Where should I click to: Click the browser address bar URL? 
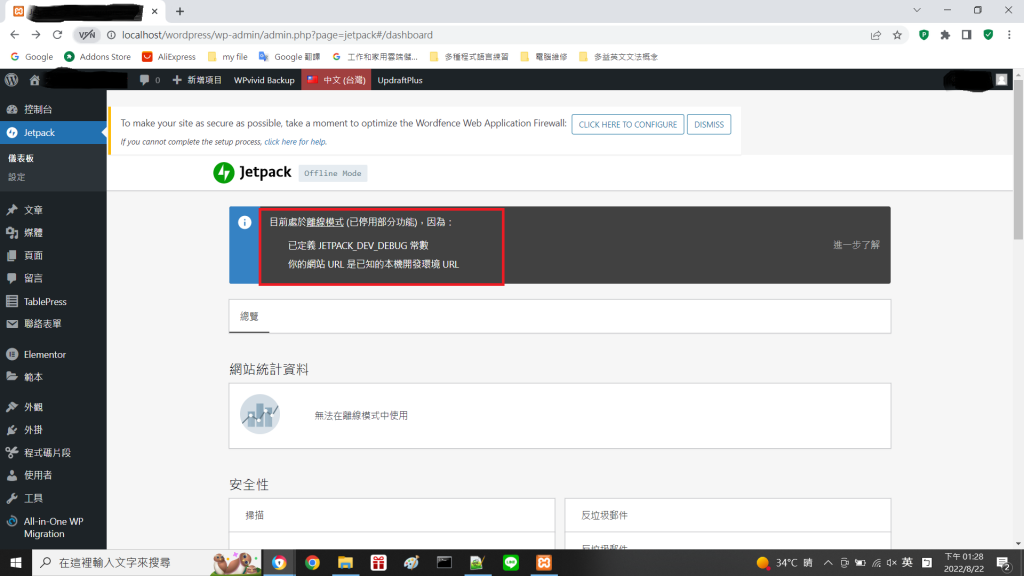(x=277, y=35)
